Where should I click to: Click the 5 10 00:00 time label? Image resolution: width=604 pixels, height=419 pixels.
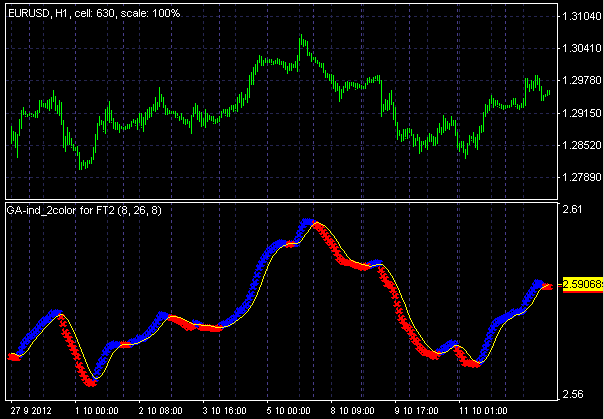point(289,411)
